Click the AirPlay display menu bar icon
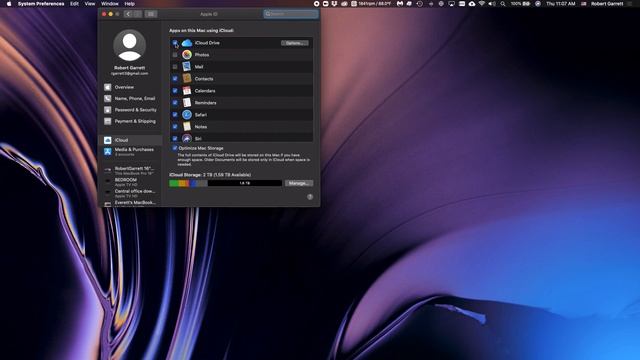The width and height of the screenshot is (640, 360). pyautogui.click(x=451, y=4)
